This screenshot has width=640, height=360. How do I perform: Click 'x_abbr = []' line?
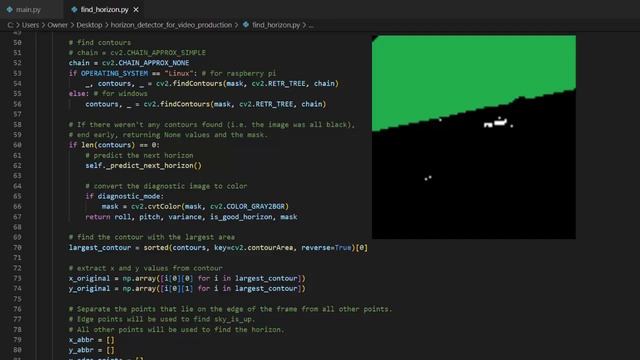[91, 340]
